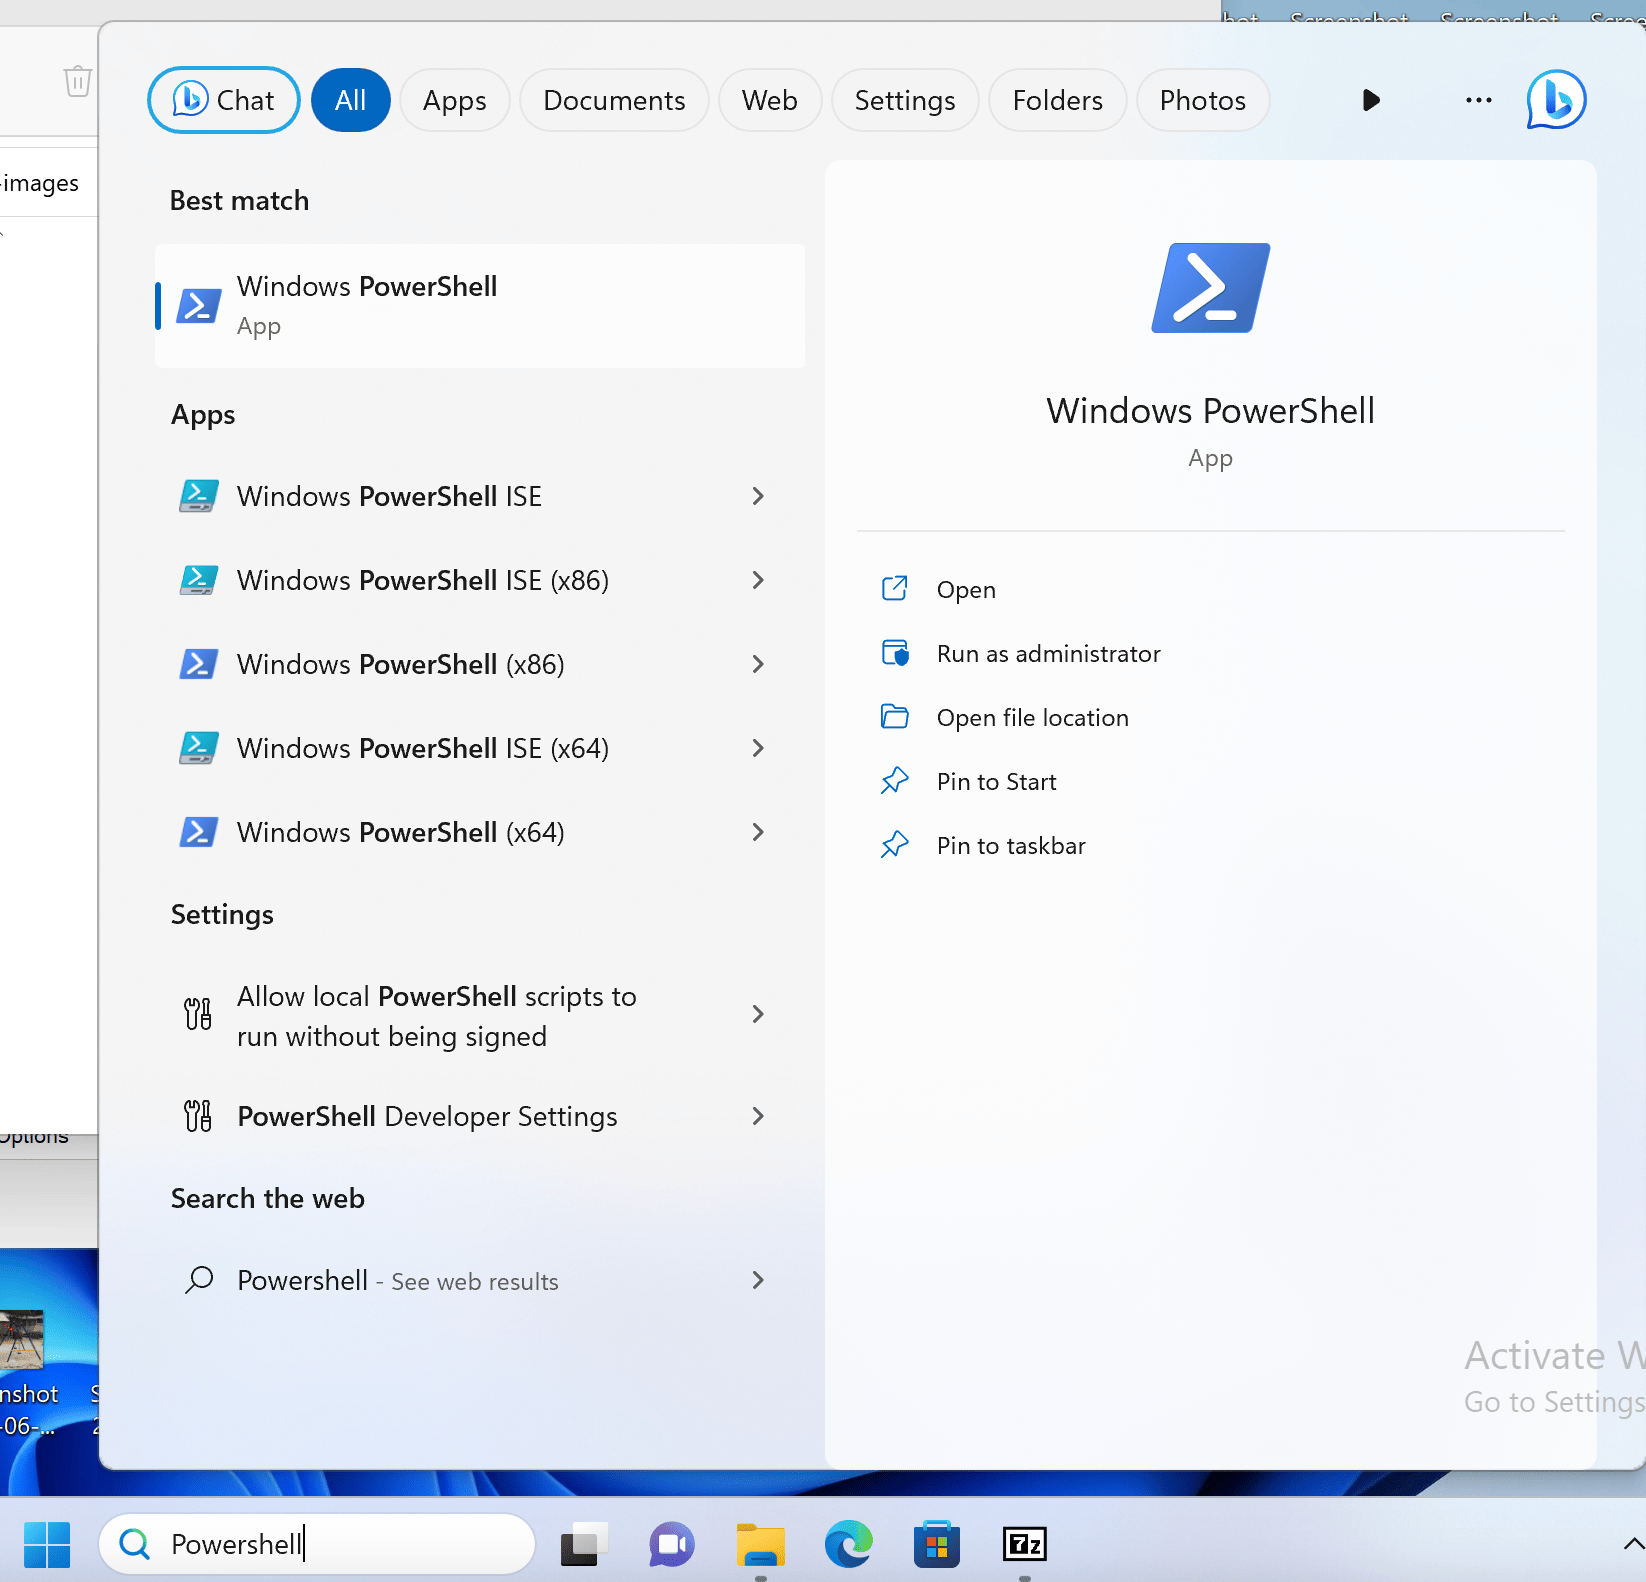The width and height of the screenshot is (1646, 1582).
Task: Show hidden system tray icons
Action: (1633, 1544)
